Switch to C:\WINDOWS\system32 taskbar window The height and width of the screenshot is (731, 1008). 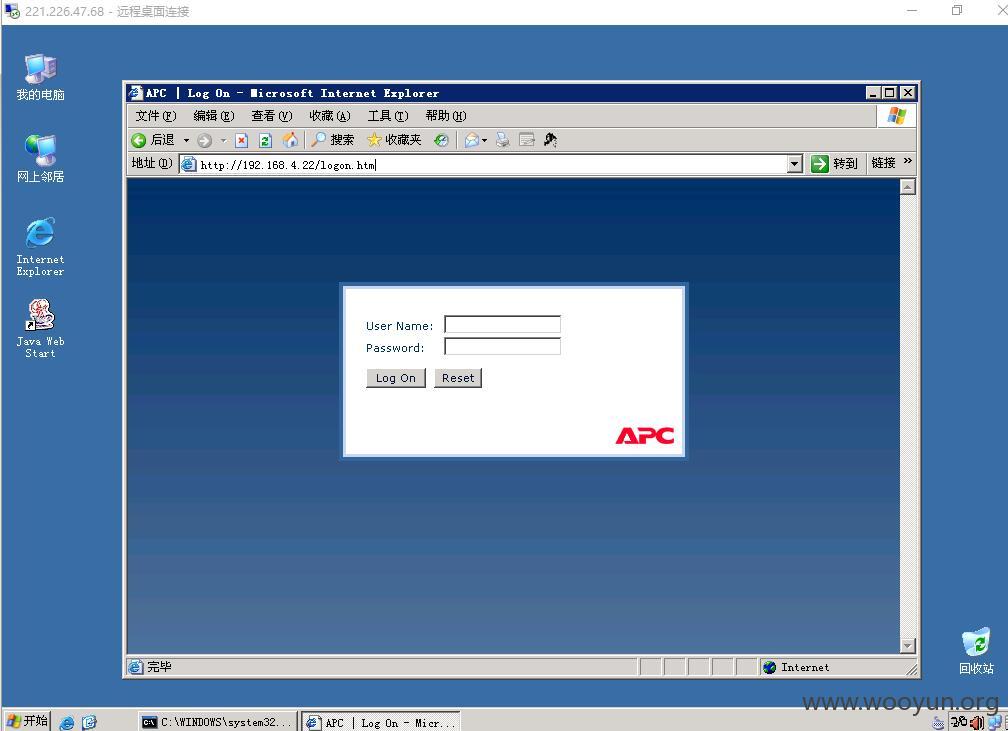tap(218, 722)
